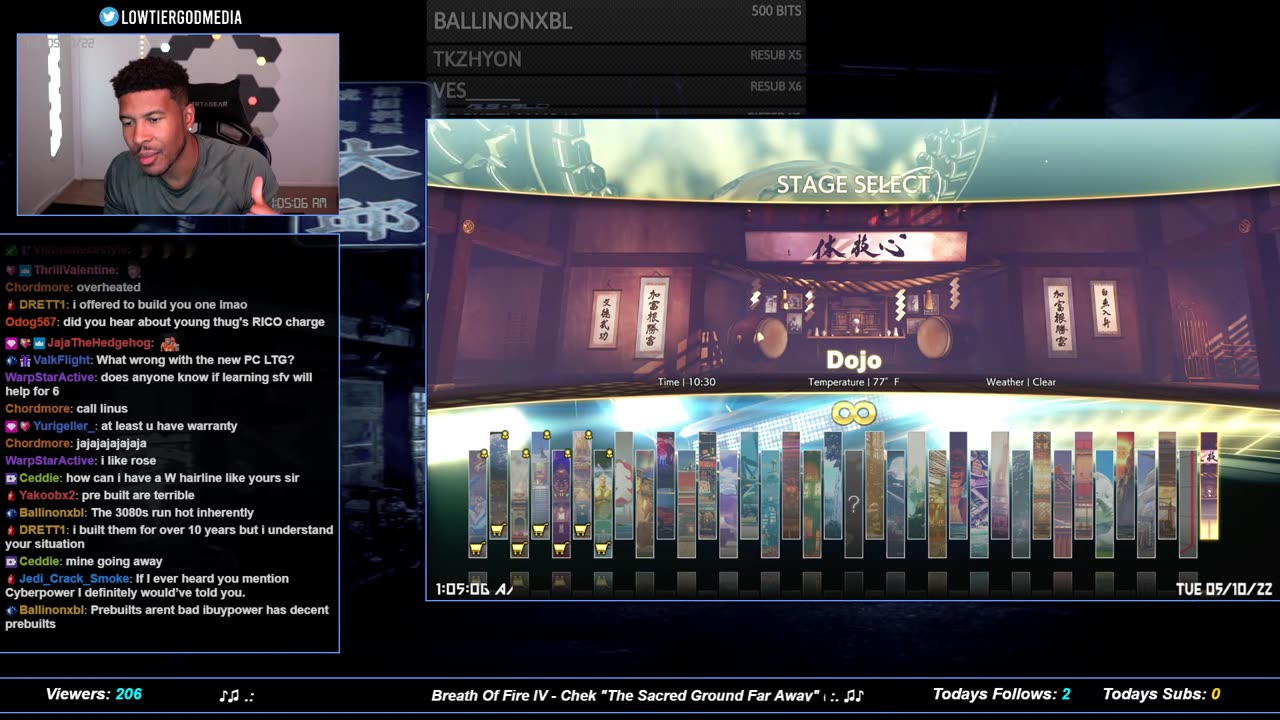The image size is (1280, 720).
Task: Click badge beside Ballinonxbl 'Prebuilts arent bad'
Action: click(10, 610)
